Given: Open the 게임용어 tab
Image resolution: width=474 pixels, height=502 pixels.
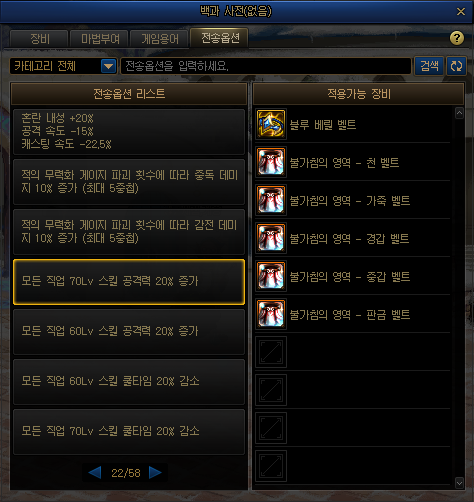Looking at the screenshot, I should click(x=160, y=39).
